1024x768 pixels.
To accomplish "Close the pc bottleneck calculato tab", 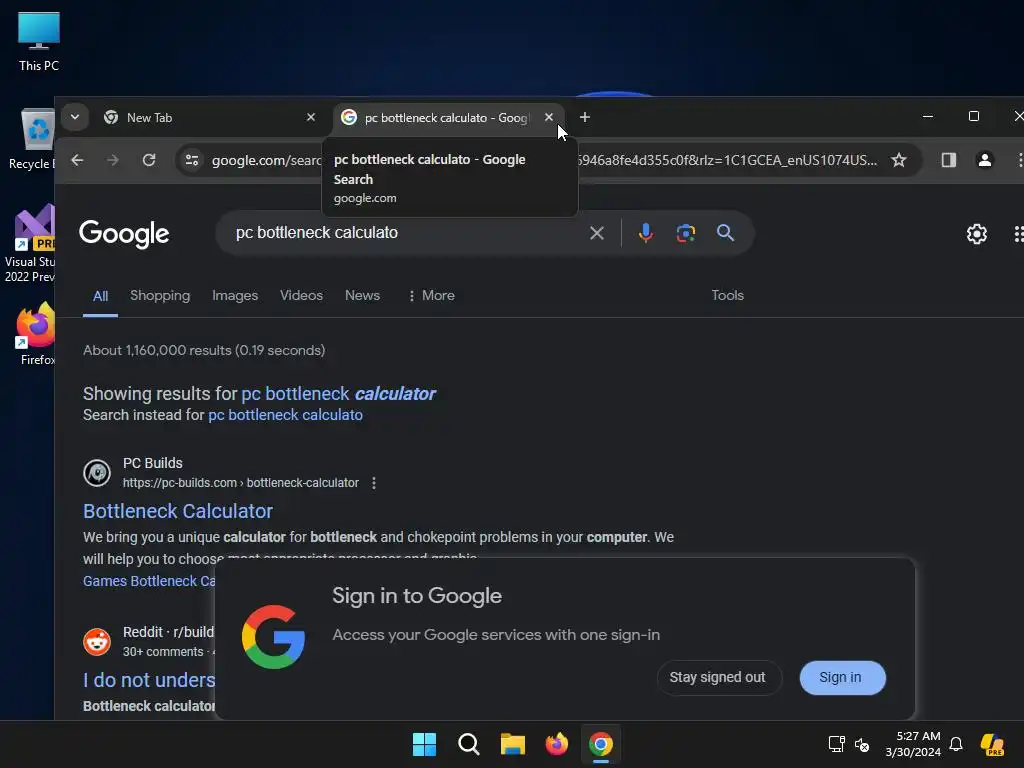I will 549,118.
